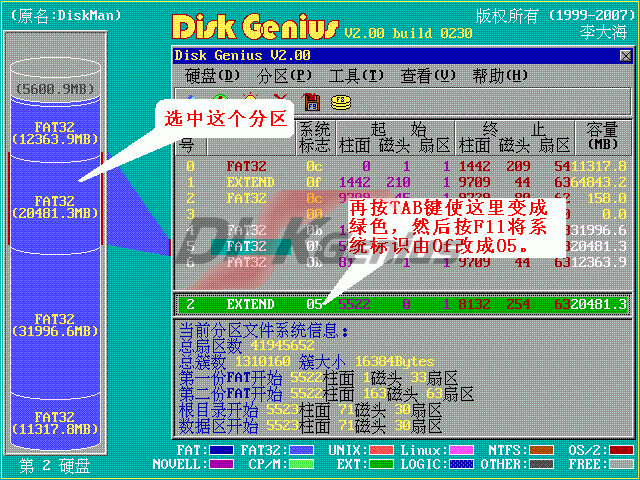Screen dimensions: 640x480
Task: Click end cylinder 9709 in EXTEND row
Action: click(x=474, y=182)
